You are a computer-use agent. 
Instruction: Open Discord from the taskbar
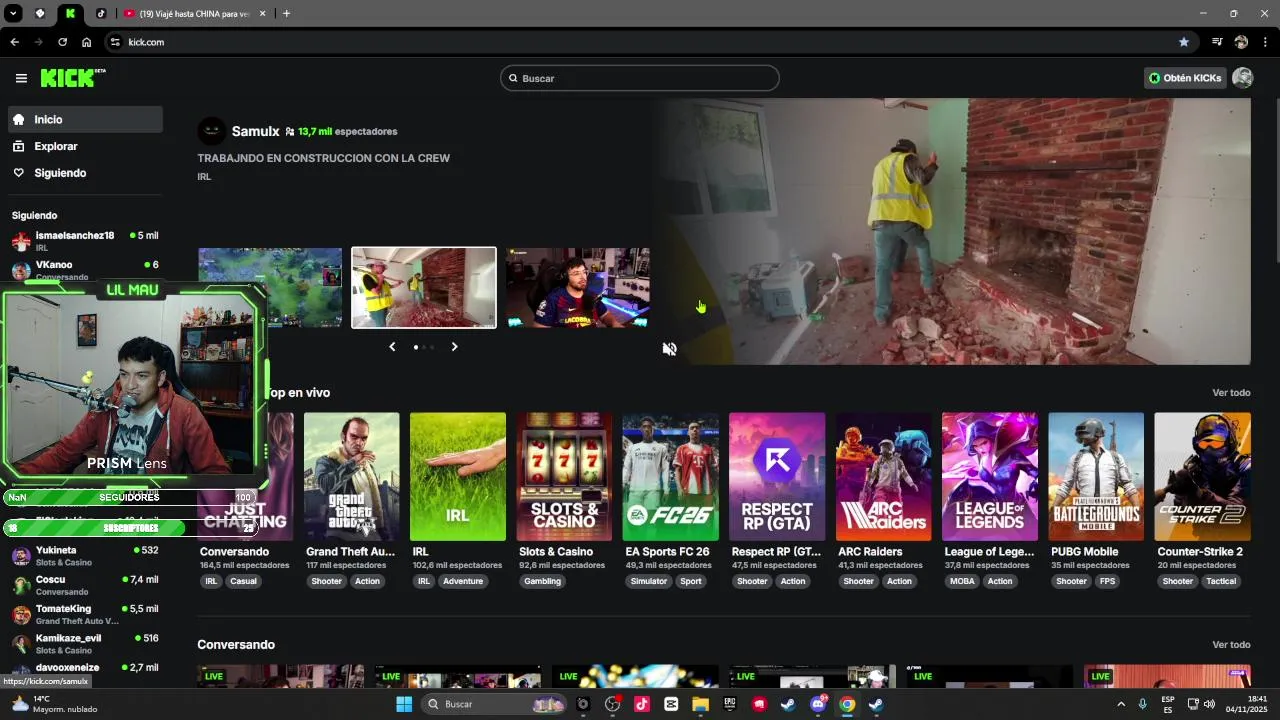click(818, 704)
